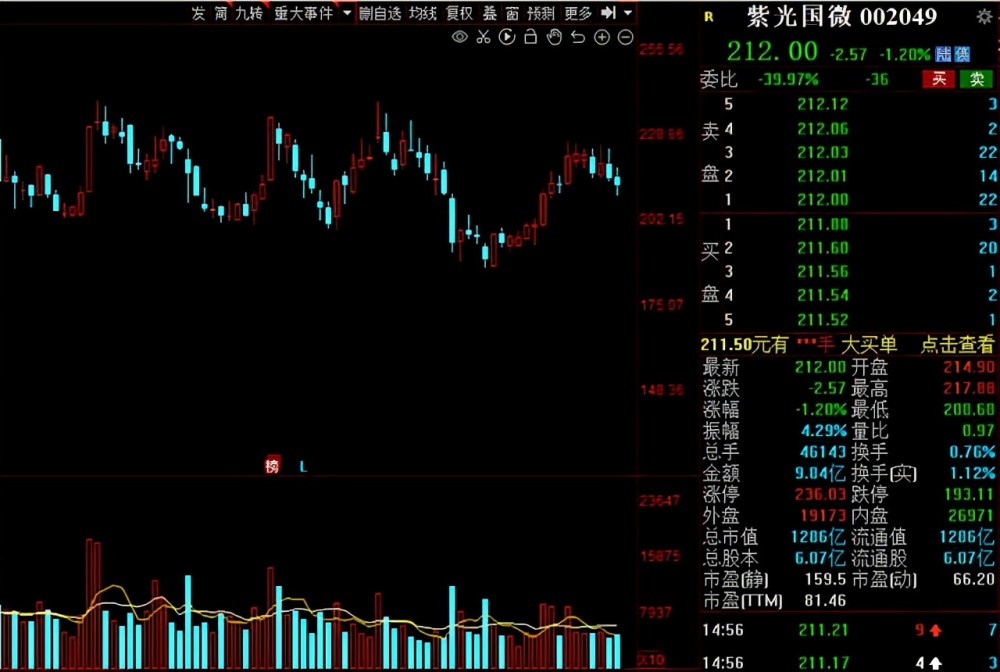1000x672 pixels.
Task: Click the 总手 value 46143
Action: (x=823, y=452)
